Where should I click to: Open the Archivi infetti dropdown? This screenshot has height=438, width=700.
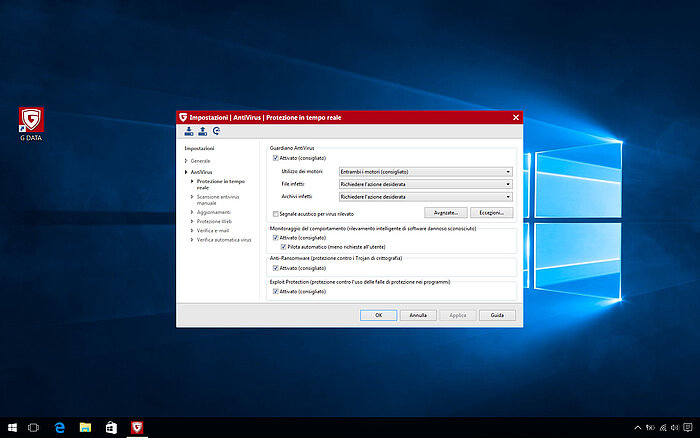(x=425, y=196)
